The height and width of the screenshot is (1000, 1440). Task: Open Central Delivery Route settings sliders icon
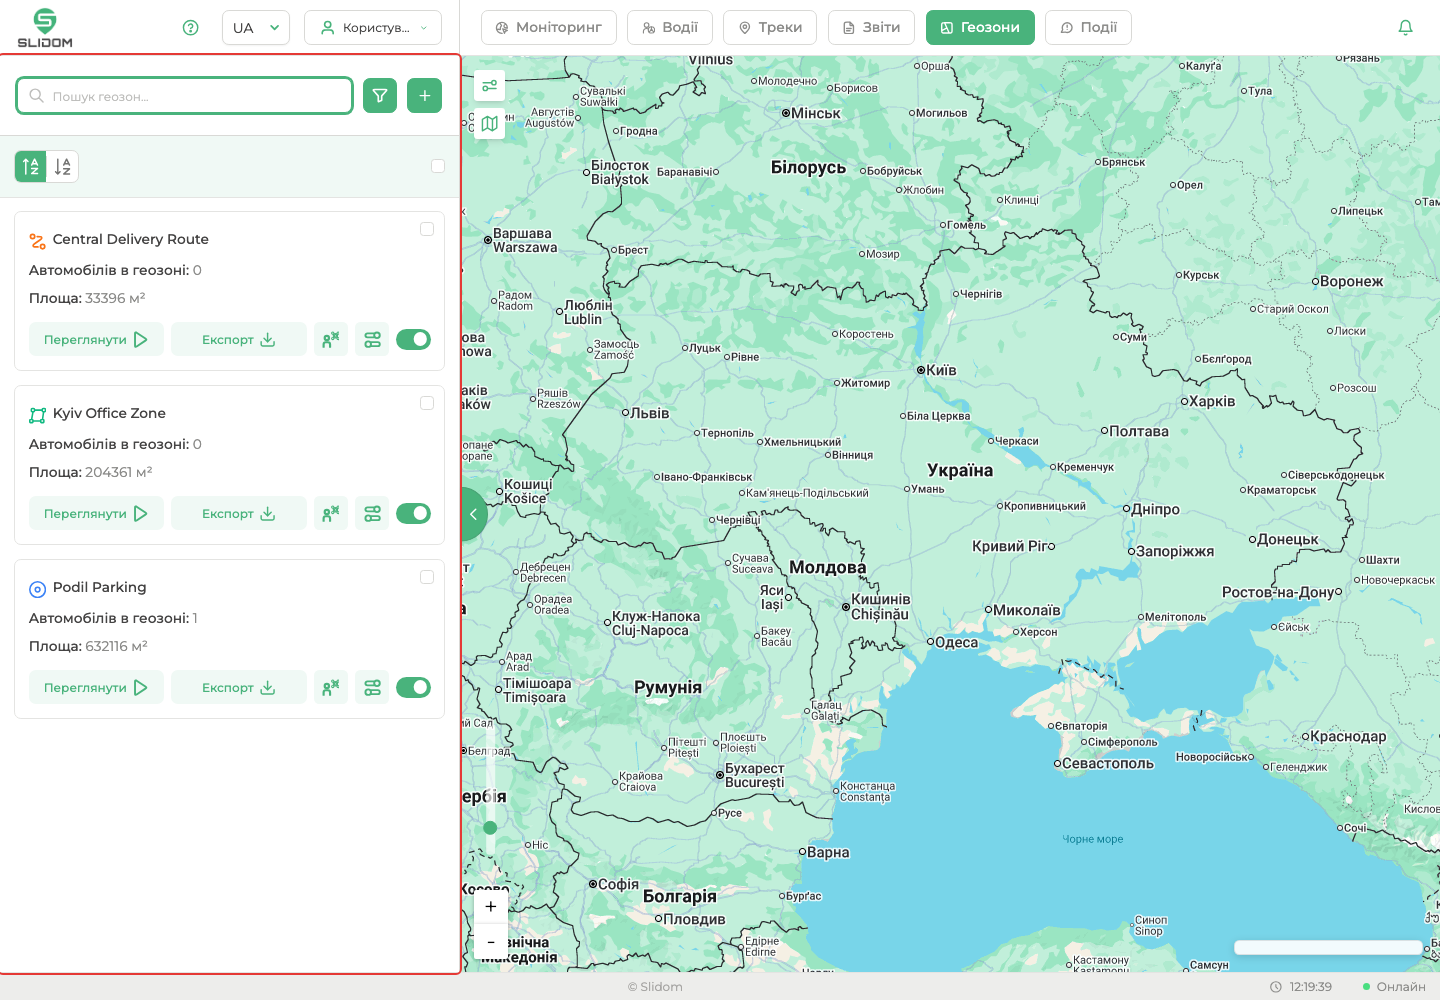[x=372, y=340]
